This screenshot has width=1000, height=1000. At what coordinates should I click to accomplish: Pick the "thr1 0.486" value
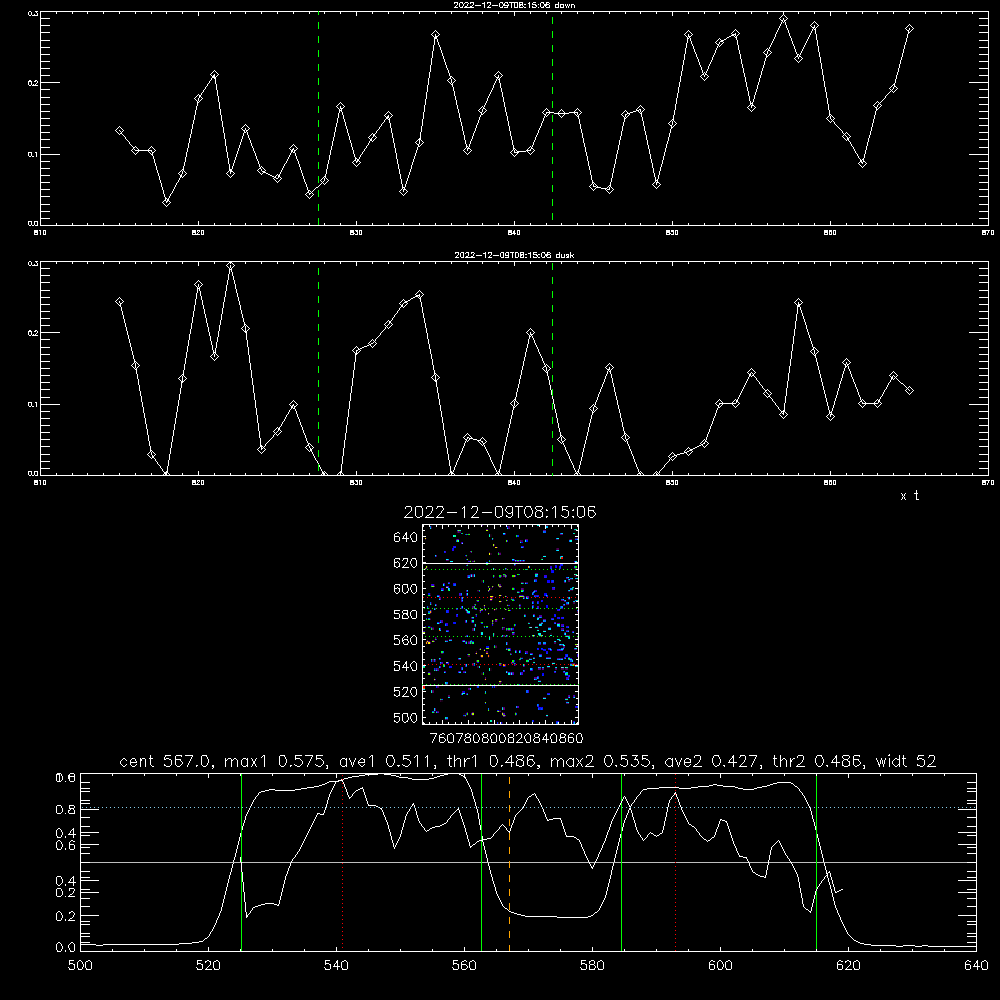(x=490, y=761)
